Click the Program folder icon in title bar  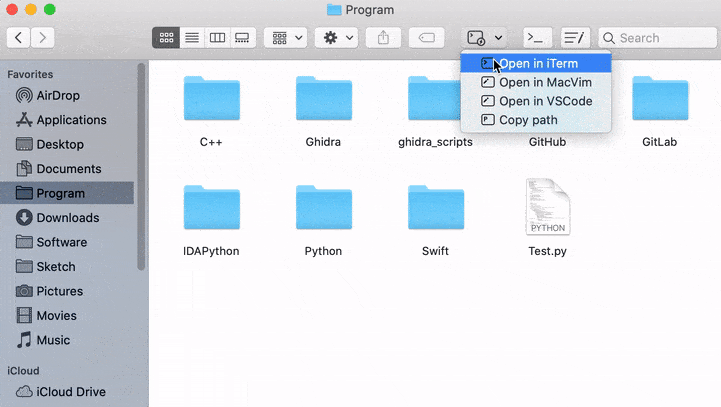tap(334, 10)
